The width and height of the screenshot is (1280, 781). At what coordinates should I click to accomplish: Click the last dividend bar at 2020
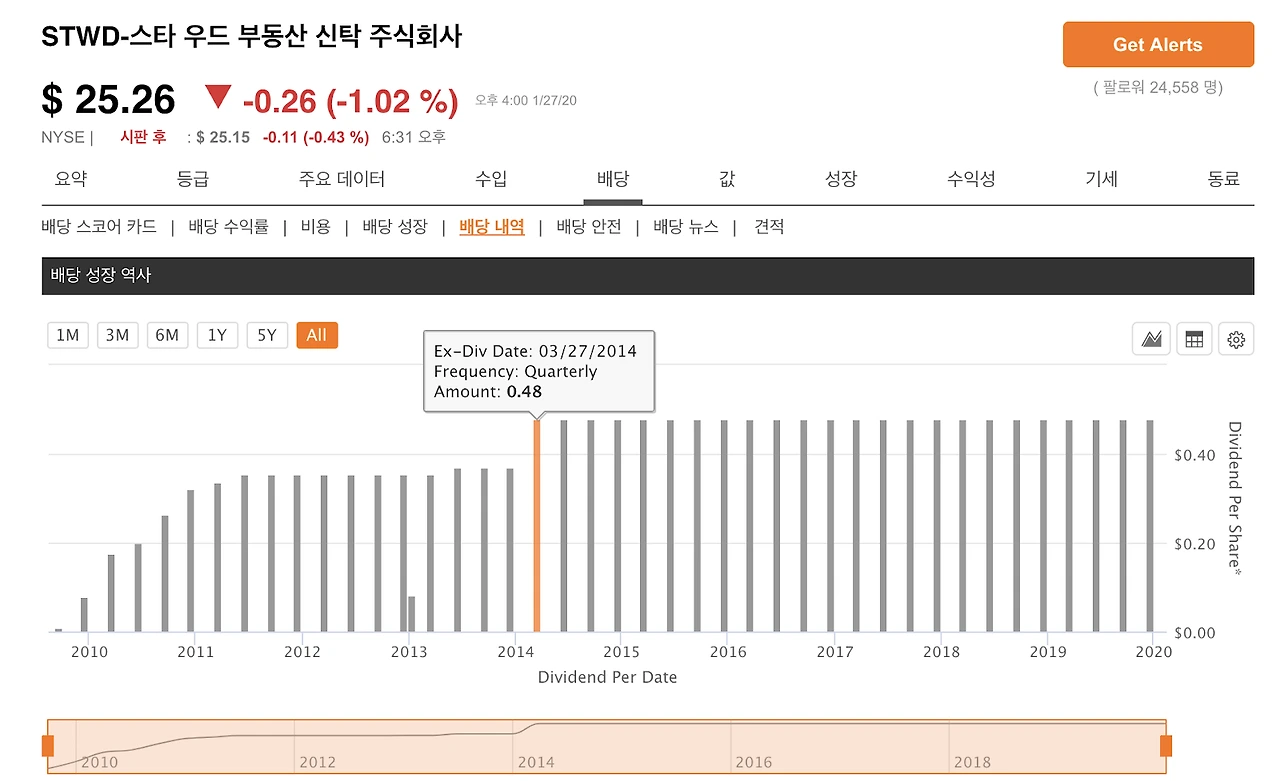1150,526
